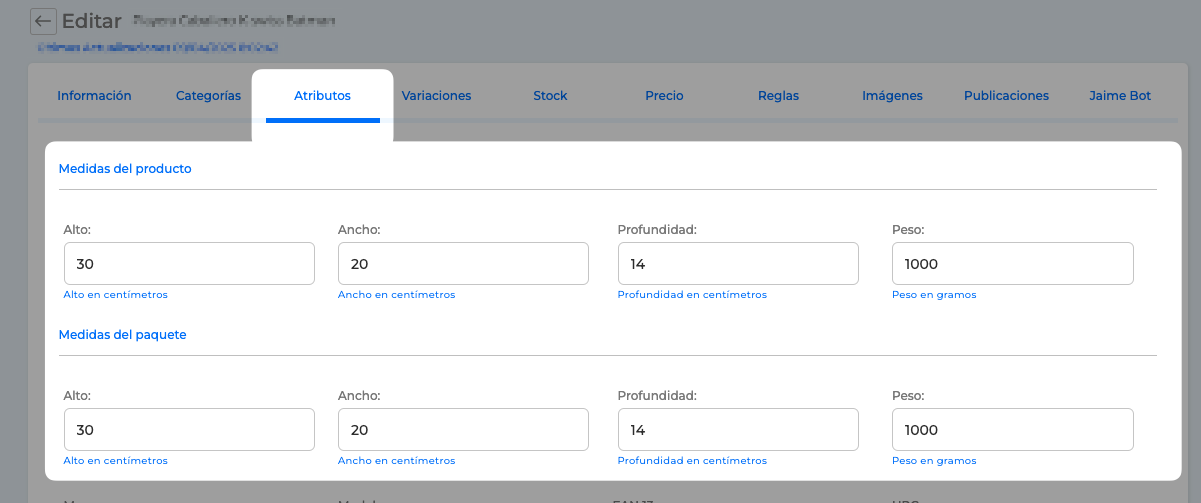The height and width of the screenshot is (503, 1201).
Task: Open the Reglas tab
Action: tap(778, 96)
